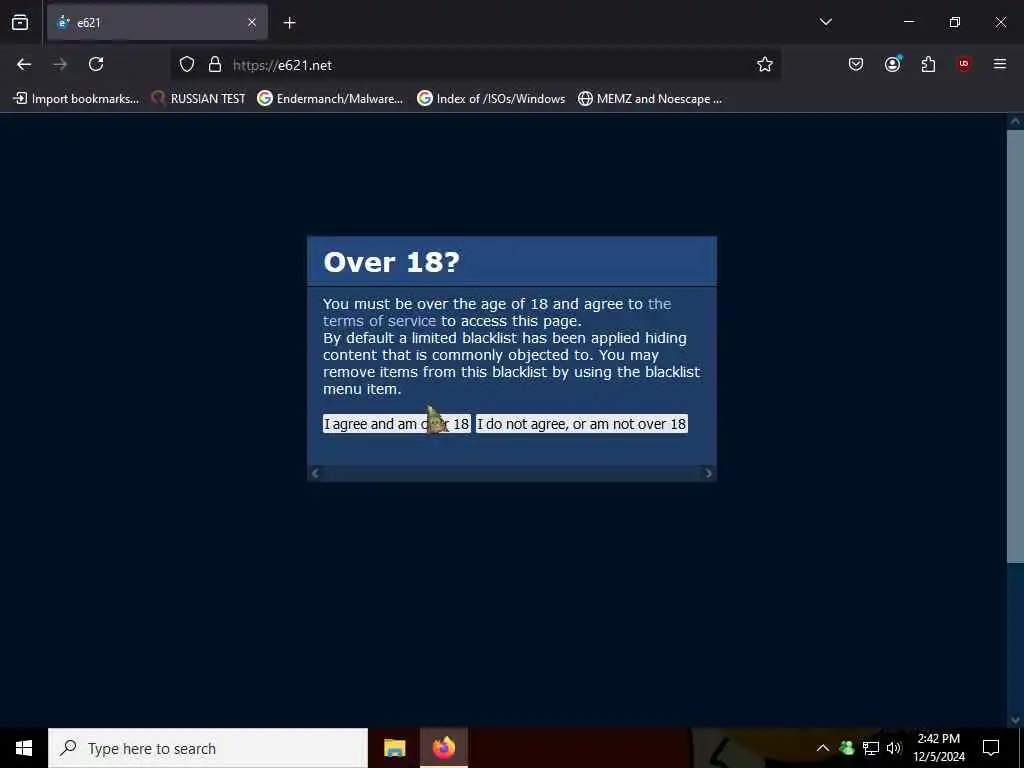Open MEMZ and Noescape ... bookmark

[650, 99]
